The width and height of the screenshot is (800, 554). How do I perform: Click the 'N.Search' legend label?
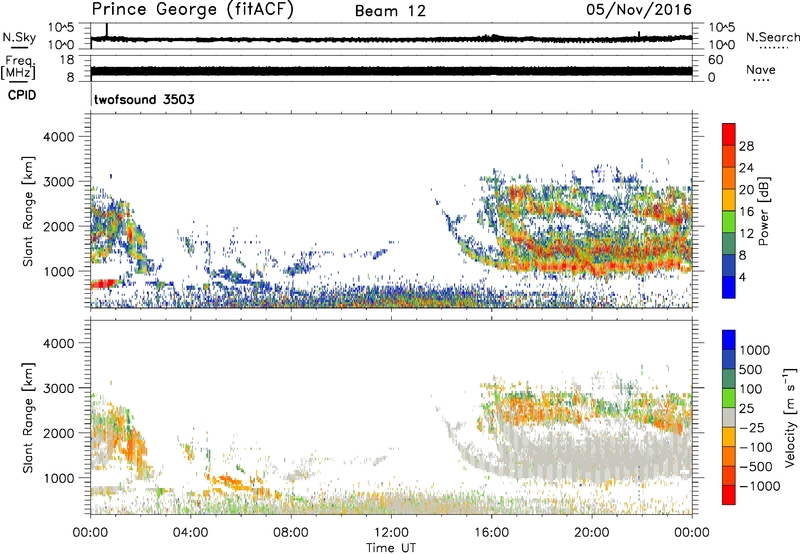pos(772,37)
